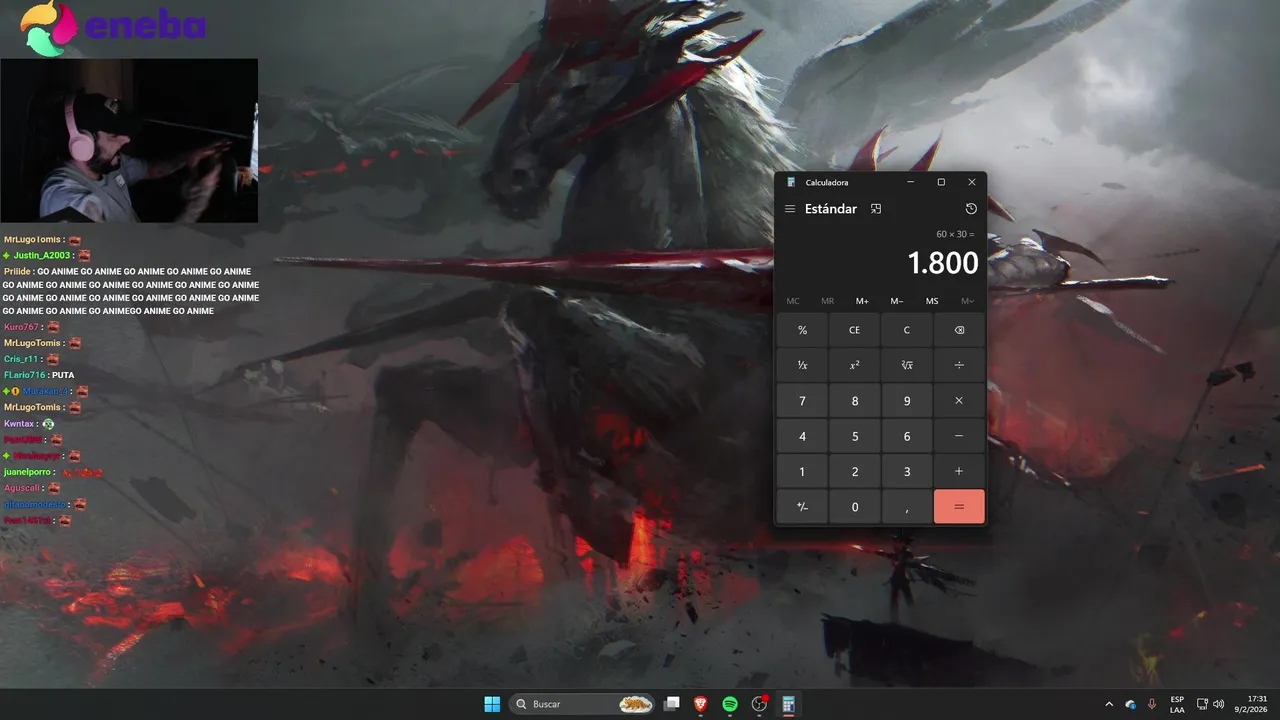Click the OneDrive cloud tray icon

[1131, 704]
